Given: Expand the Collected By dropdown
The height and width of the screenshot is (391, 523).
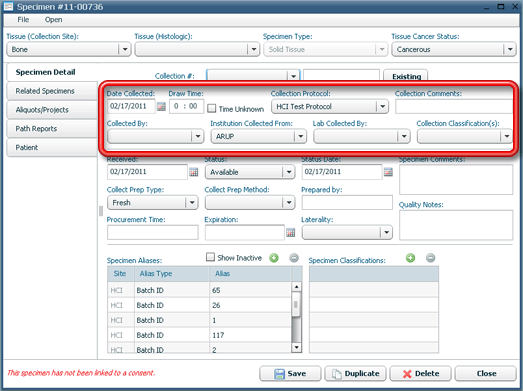Looking at the screenshot, I should point(197,136).
